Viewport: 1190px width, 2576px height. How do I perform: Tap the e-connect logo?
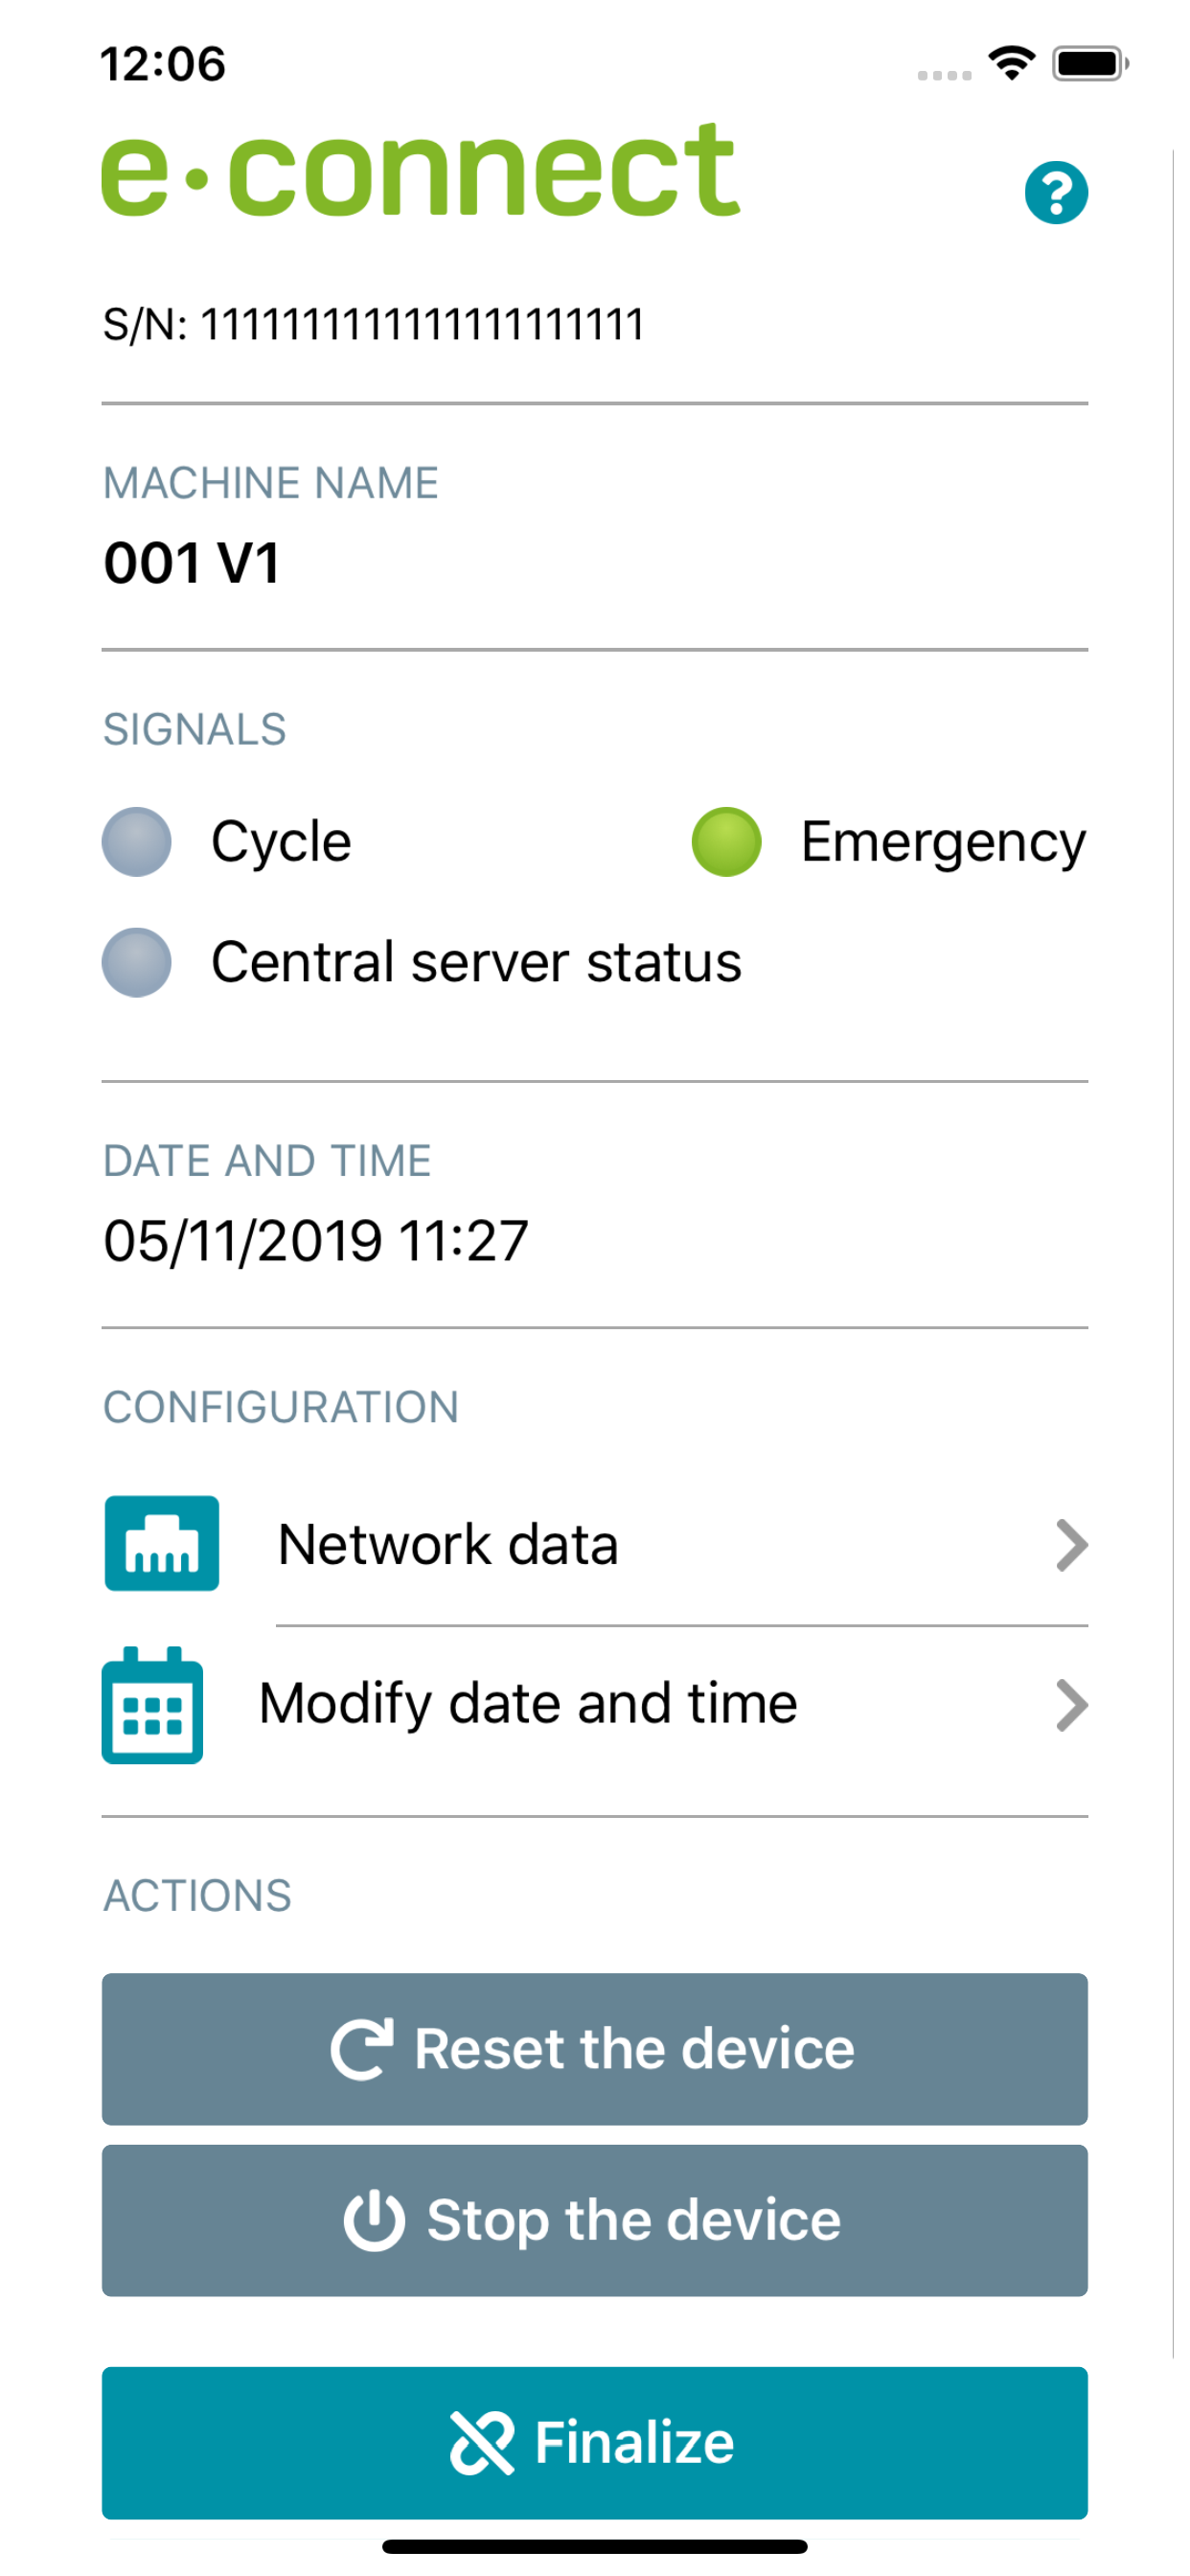(x=420, y=170)
